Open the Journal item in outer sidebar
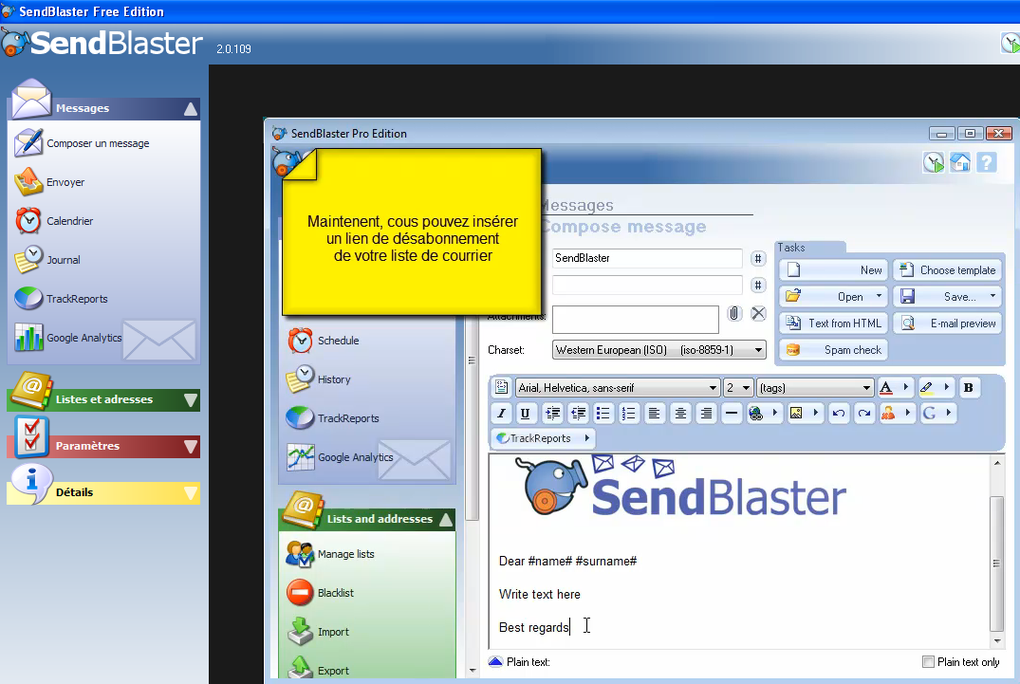Image resolution: width=1020 pixels, height=684 pixels. coord(48,260)
